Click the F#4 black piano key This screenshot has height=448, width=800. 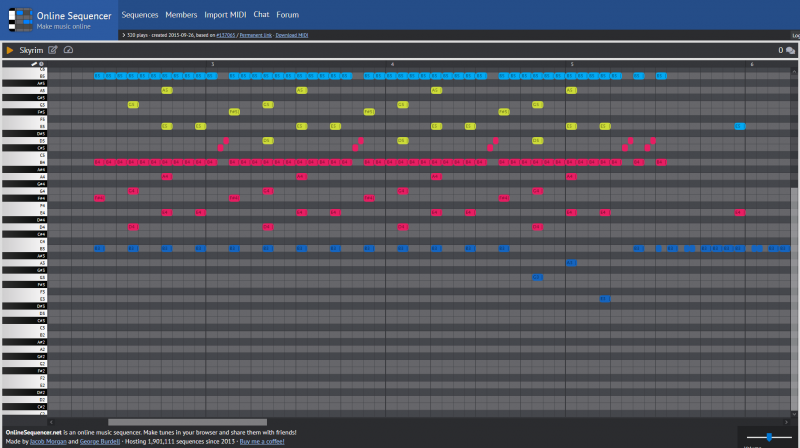(x=24, y=198)
